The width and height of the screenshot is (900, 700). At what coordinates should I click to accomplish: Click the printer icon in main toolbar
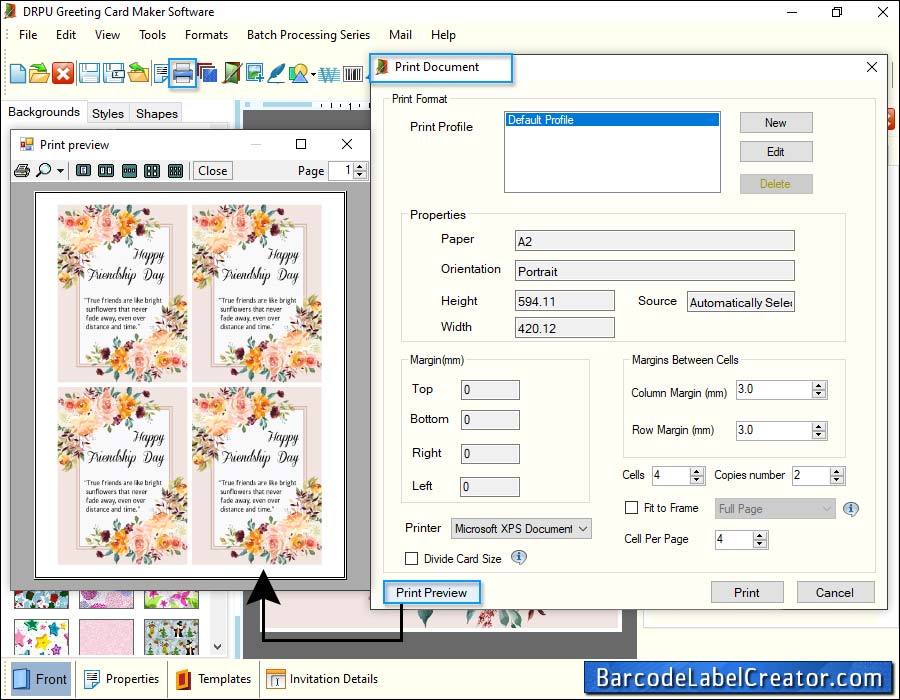coord(183,73)
